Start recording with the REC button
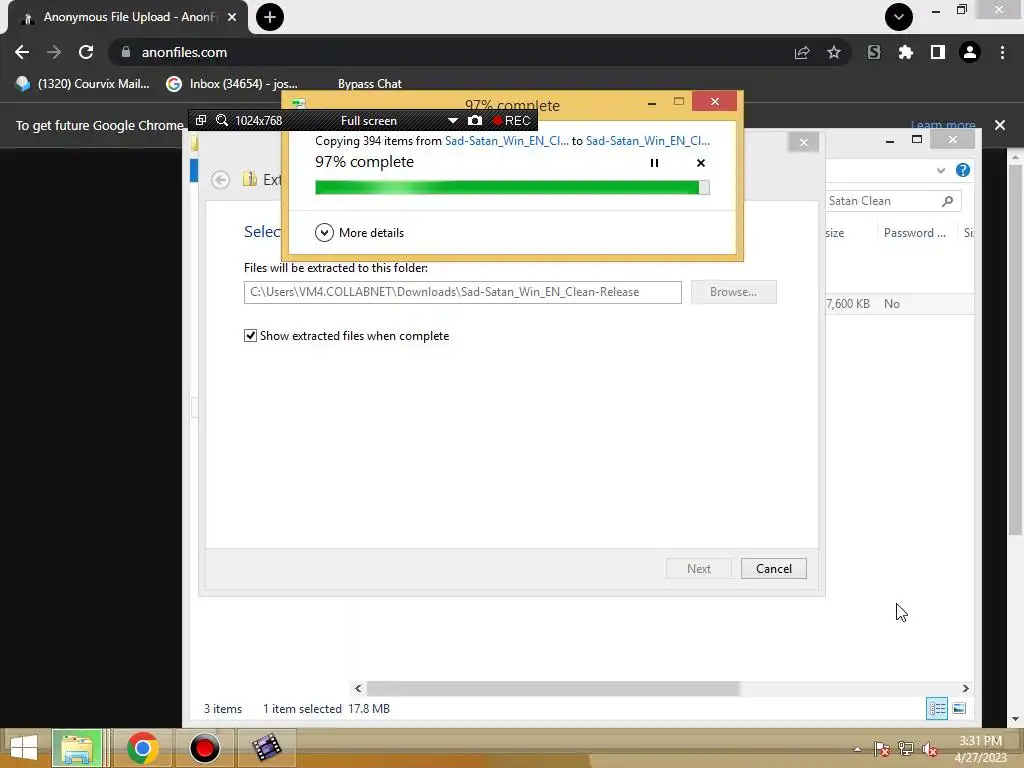Image resolution: width=1024 pixels, height=768 pixels. (x=512, y=121)
